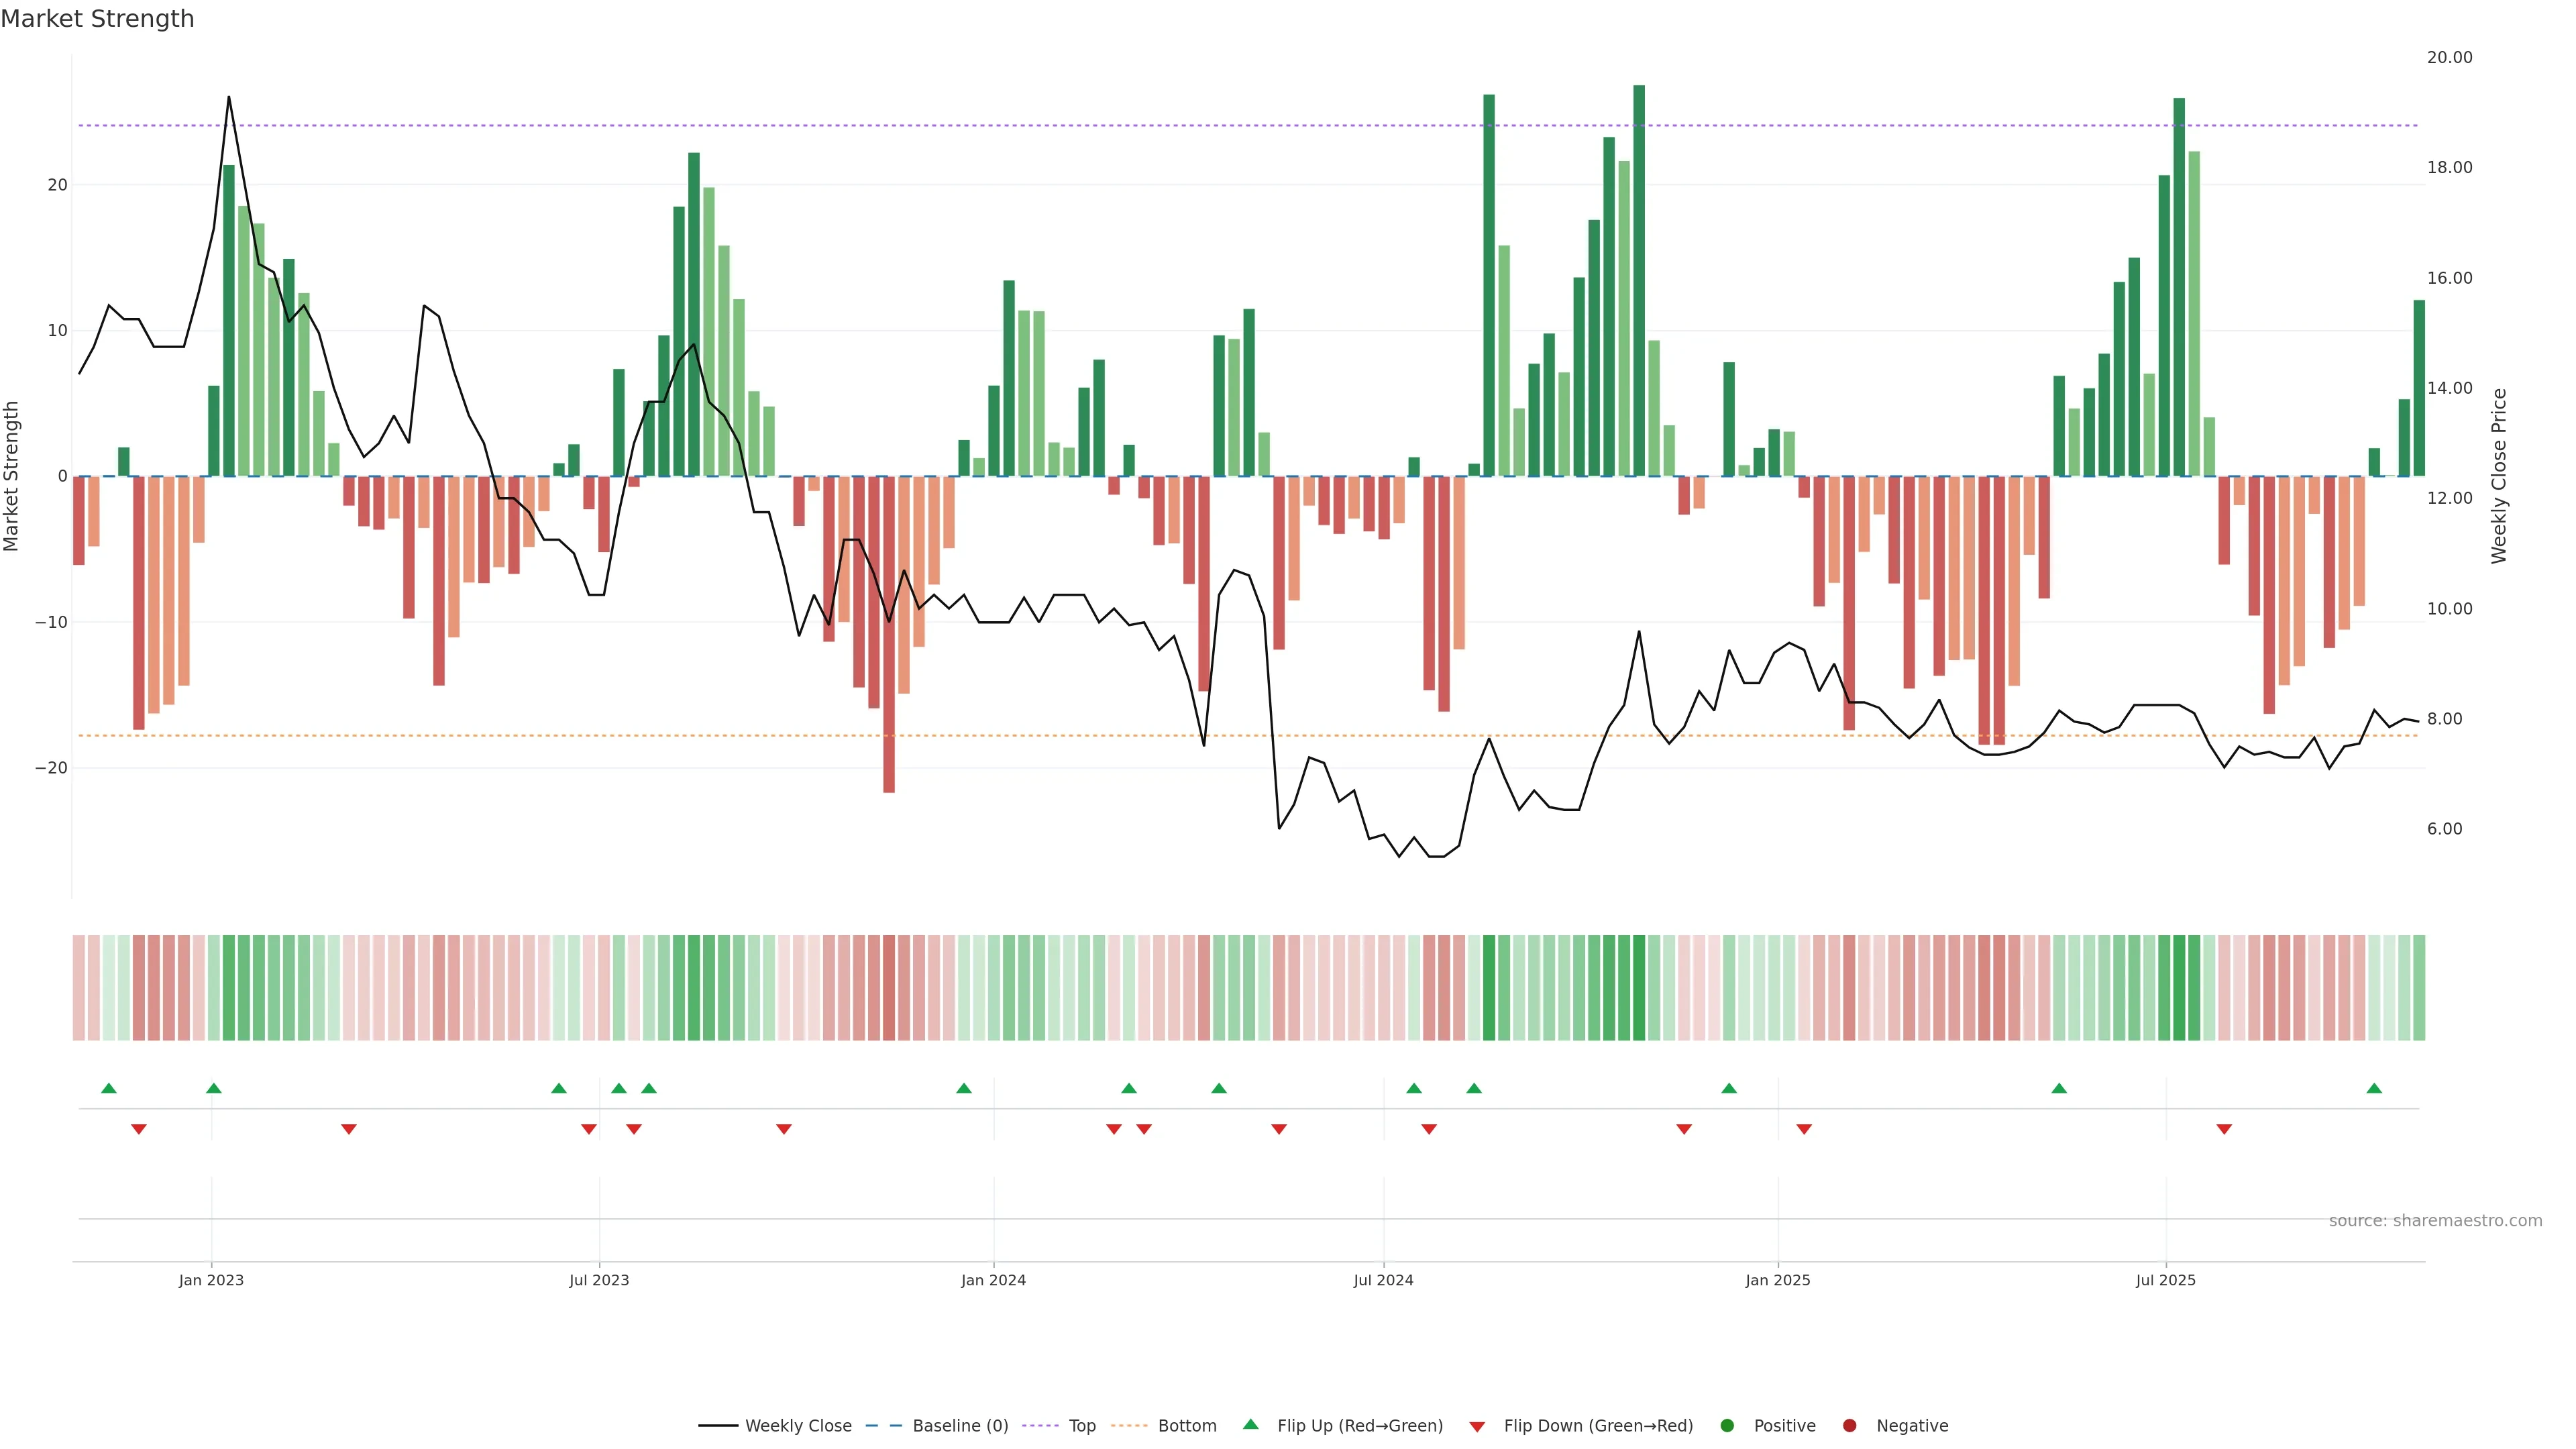
Task: Click the Jan 2023 x-axis label
Action: (x=211, y=1280)
